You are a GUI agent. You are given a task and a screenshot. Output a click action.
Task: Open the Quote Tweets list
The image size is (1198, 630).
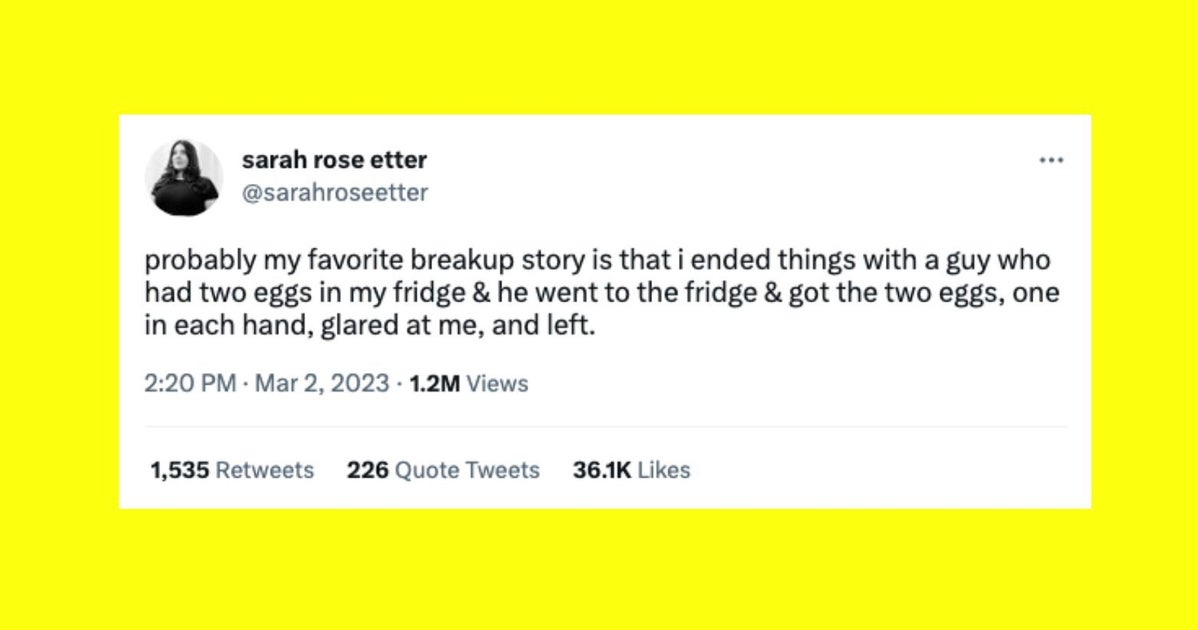click(467, 470)
